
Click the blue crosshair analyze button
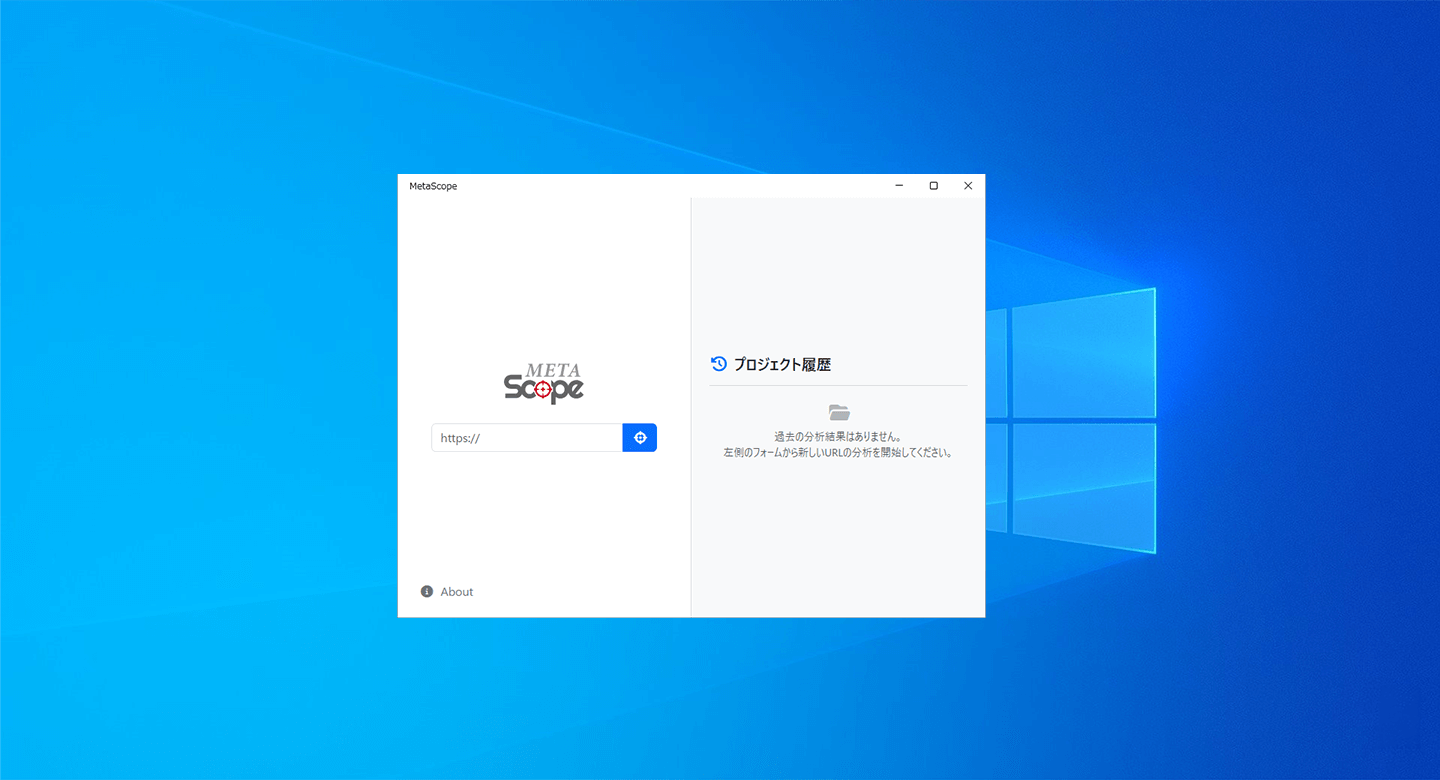640,438
